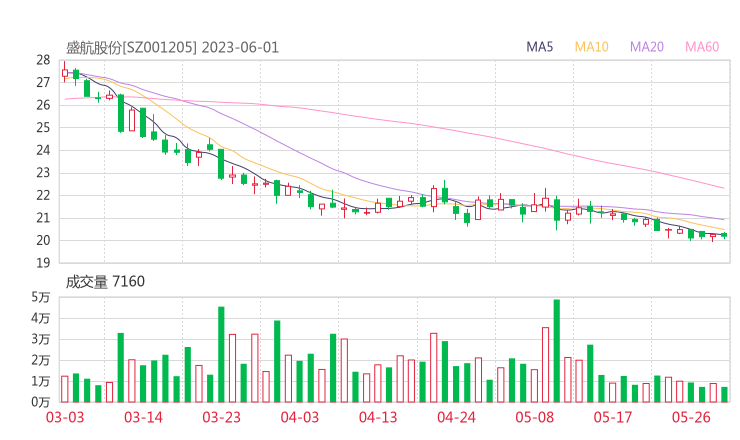This screenshot has width=740, height=440.
Task: Click the 26 price axis label
Action: 43,105
